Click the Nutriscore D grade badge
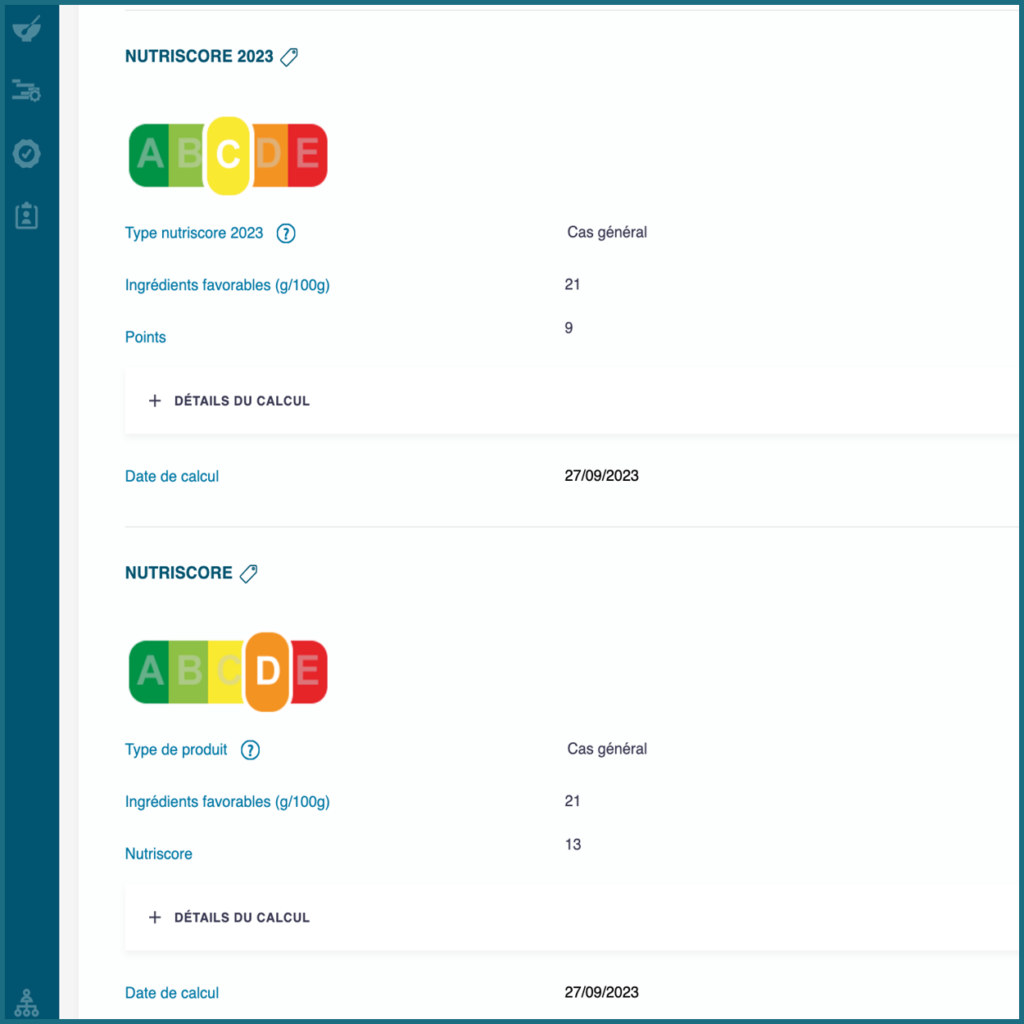The image size is (1024, 1024). point(268,671)
